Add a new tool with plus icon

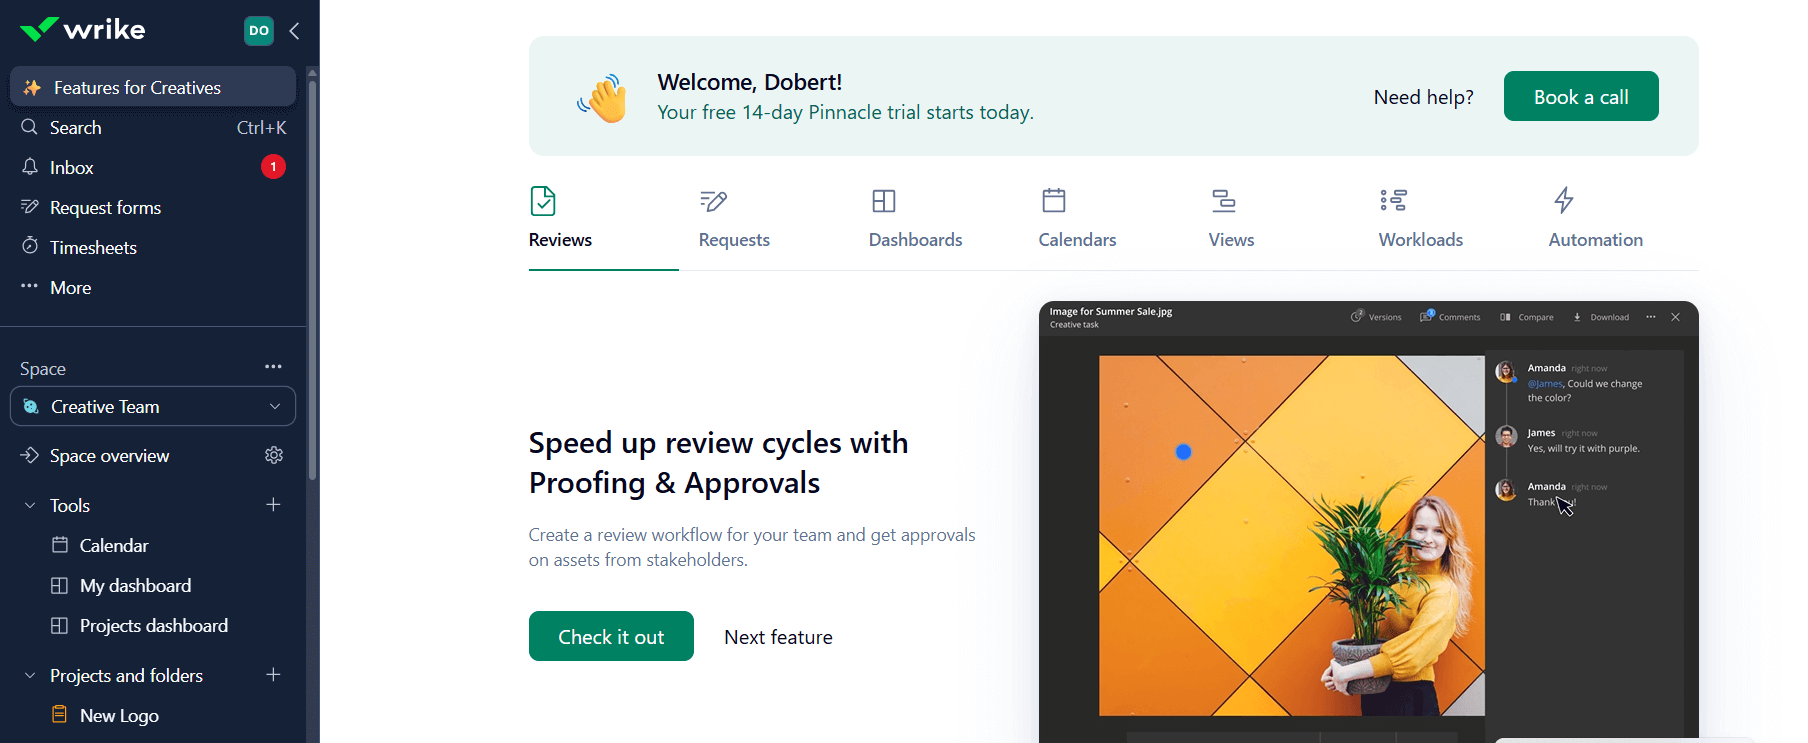pyautogui.click(x=273, y=505)
